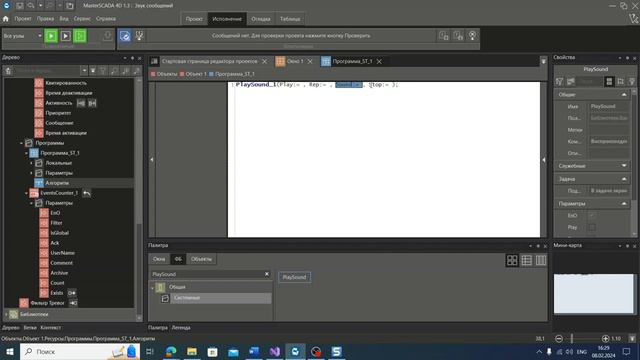Collapse the EventsCounter_1 tree node
This screenshot has height=360, width=640.
(27, 193)
